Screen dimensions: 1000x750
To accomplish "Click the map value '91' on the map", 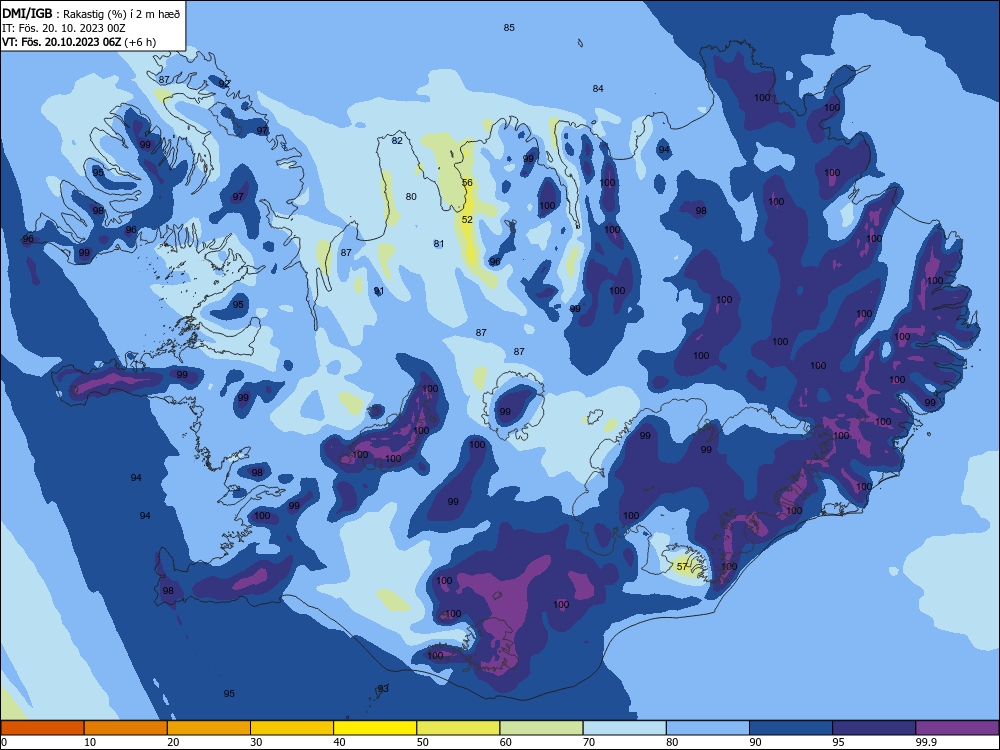I will click(379, 291).
